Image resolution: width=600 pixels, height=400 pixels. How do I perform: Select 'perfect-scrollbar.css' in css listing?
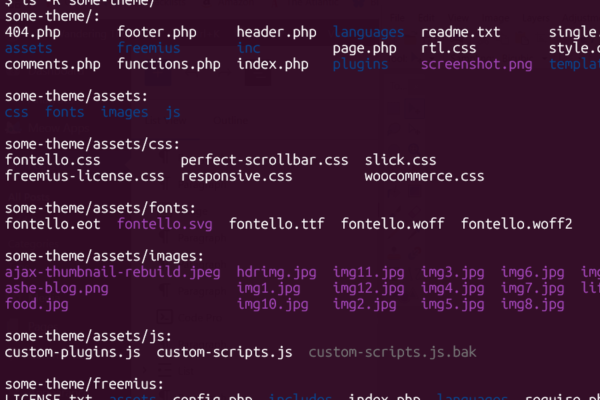(x=264, y=161)
